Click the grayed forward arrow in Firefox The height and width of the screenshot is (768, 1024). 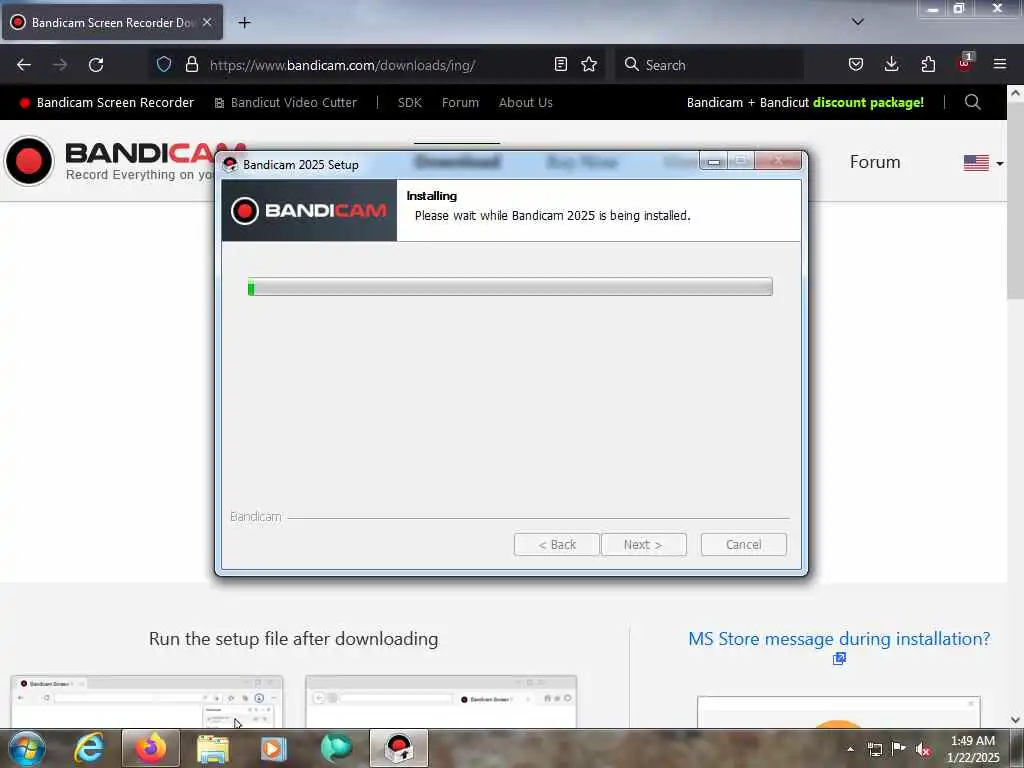tap(60, 65)
